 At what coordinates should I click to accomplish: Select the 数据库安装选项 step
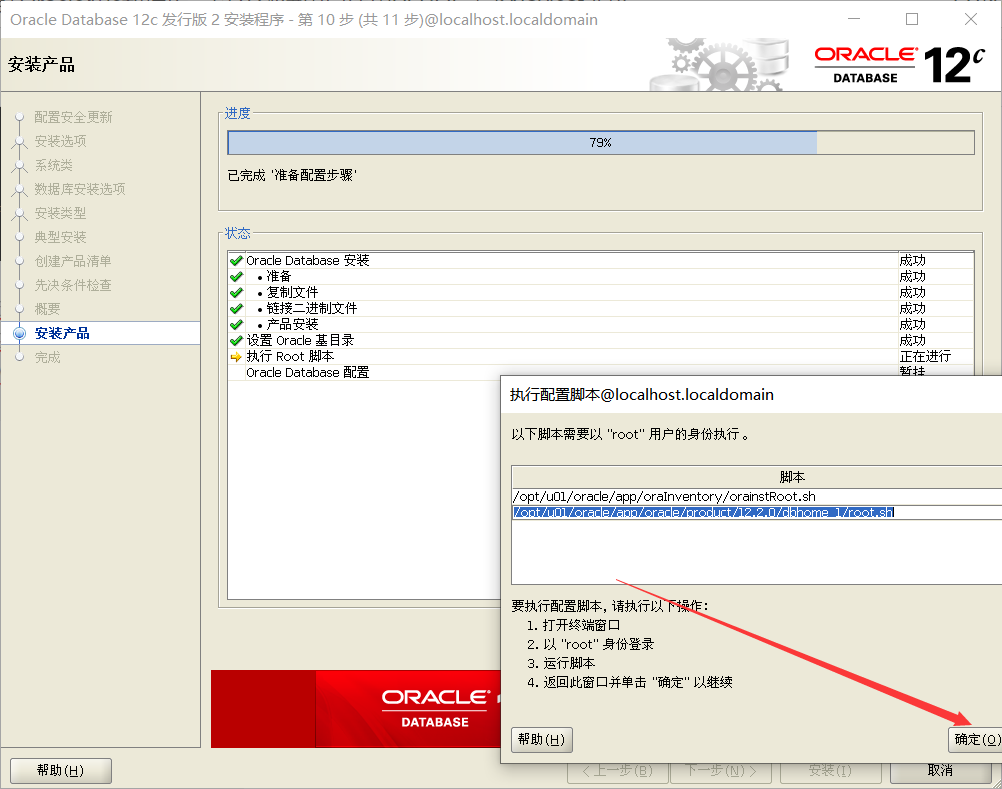[x=80, y=189]
